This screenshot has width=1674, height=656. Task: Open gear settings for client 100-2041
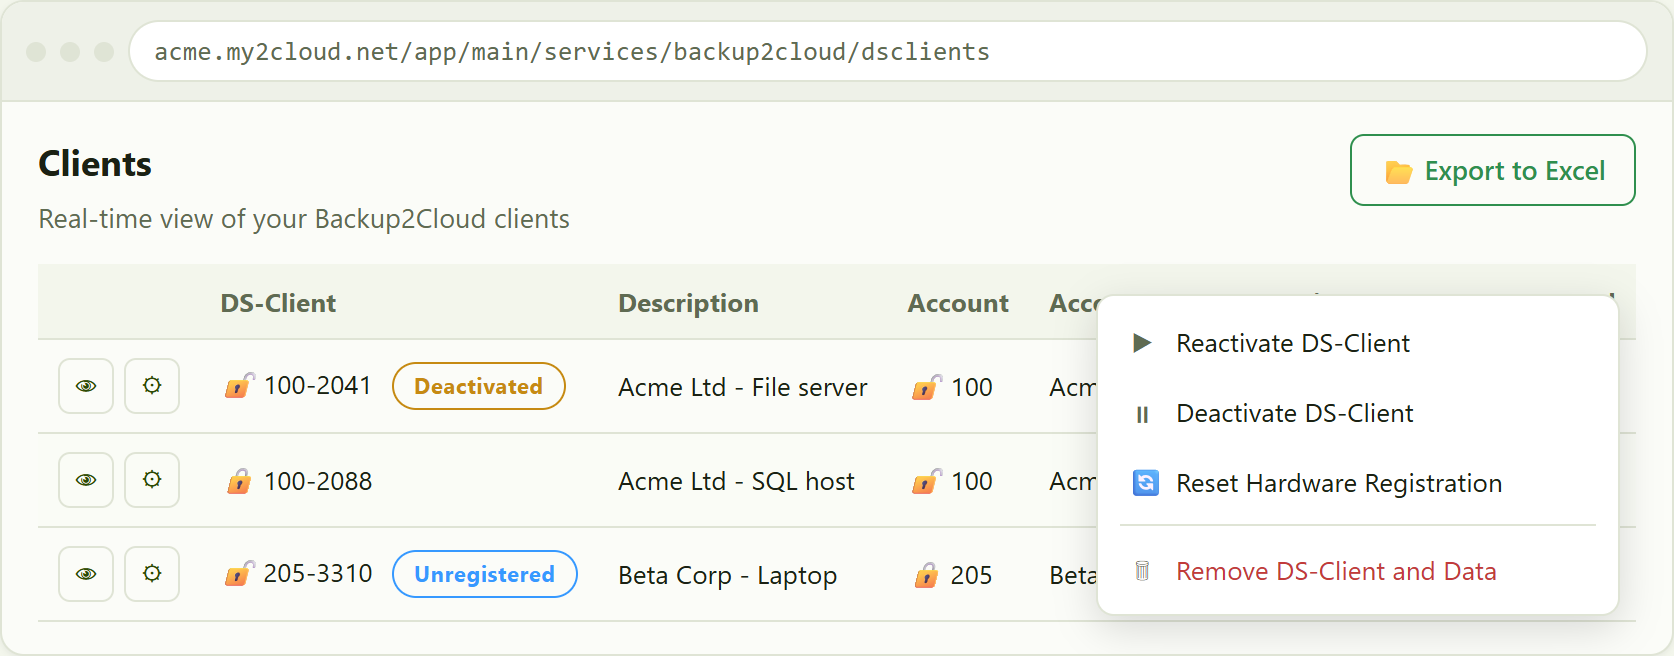[x=152, y=386]
